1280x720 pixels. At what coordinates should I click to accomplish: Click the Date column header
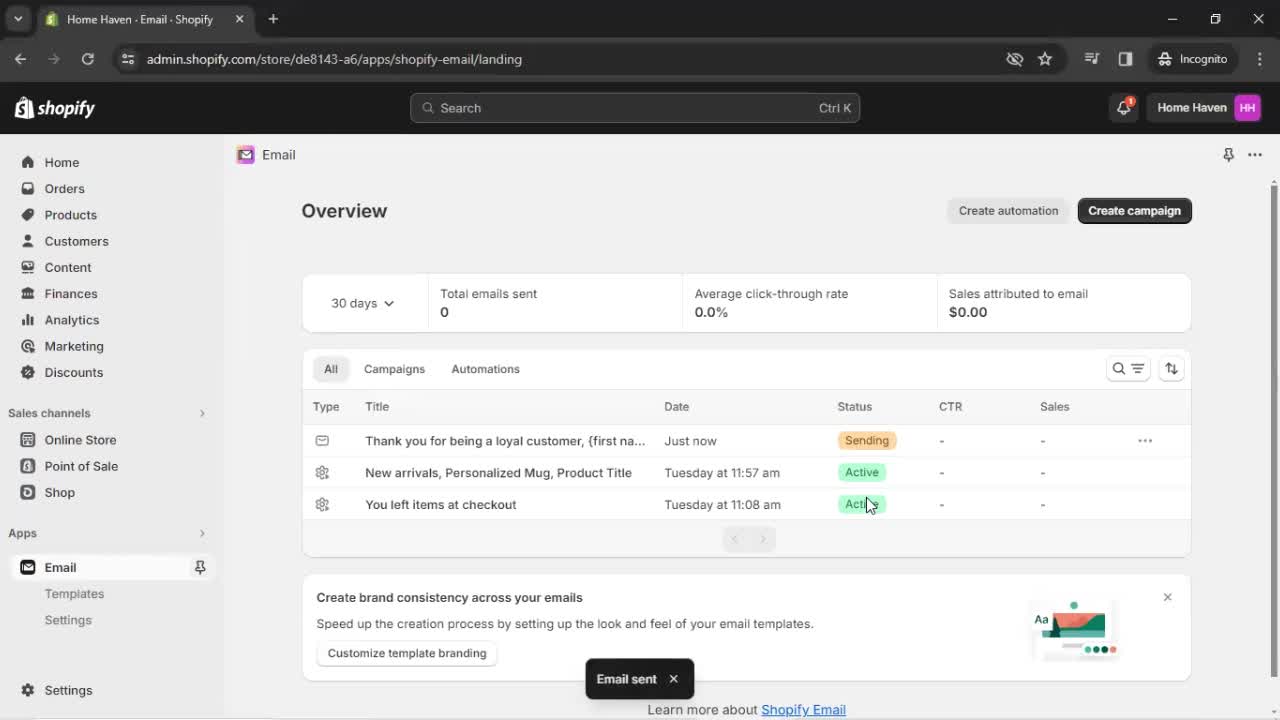point(676,407)
